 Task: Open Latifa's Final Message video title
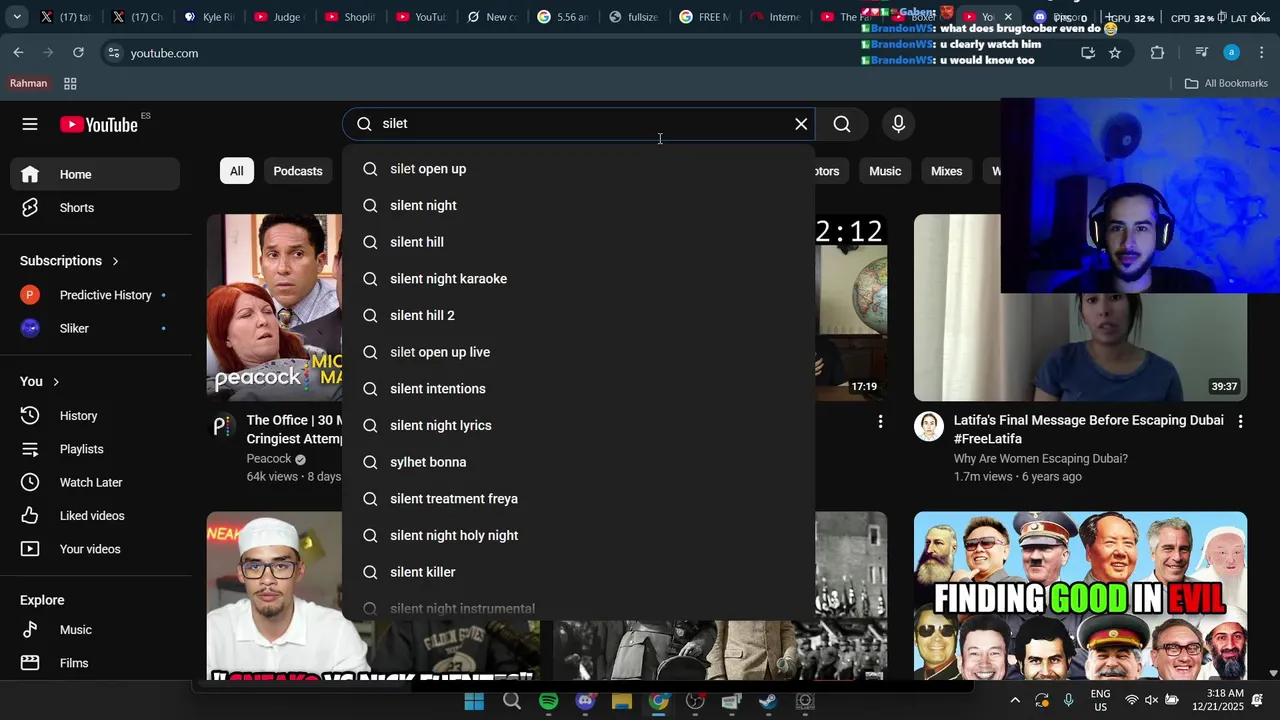(1088, 430)
